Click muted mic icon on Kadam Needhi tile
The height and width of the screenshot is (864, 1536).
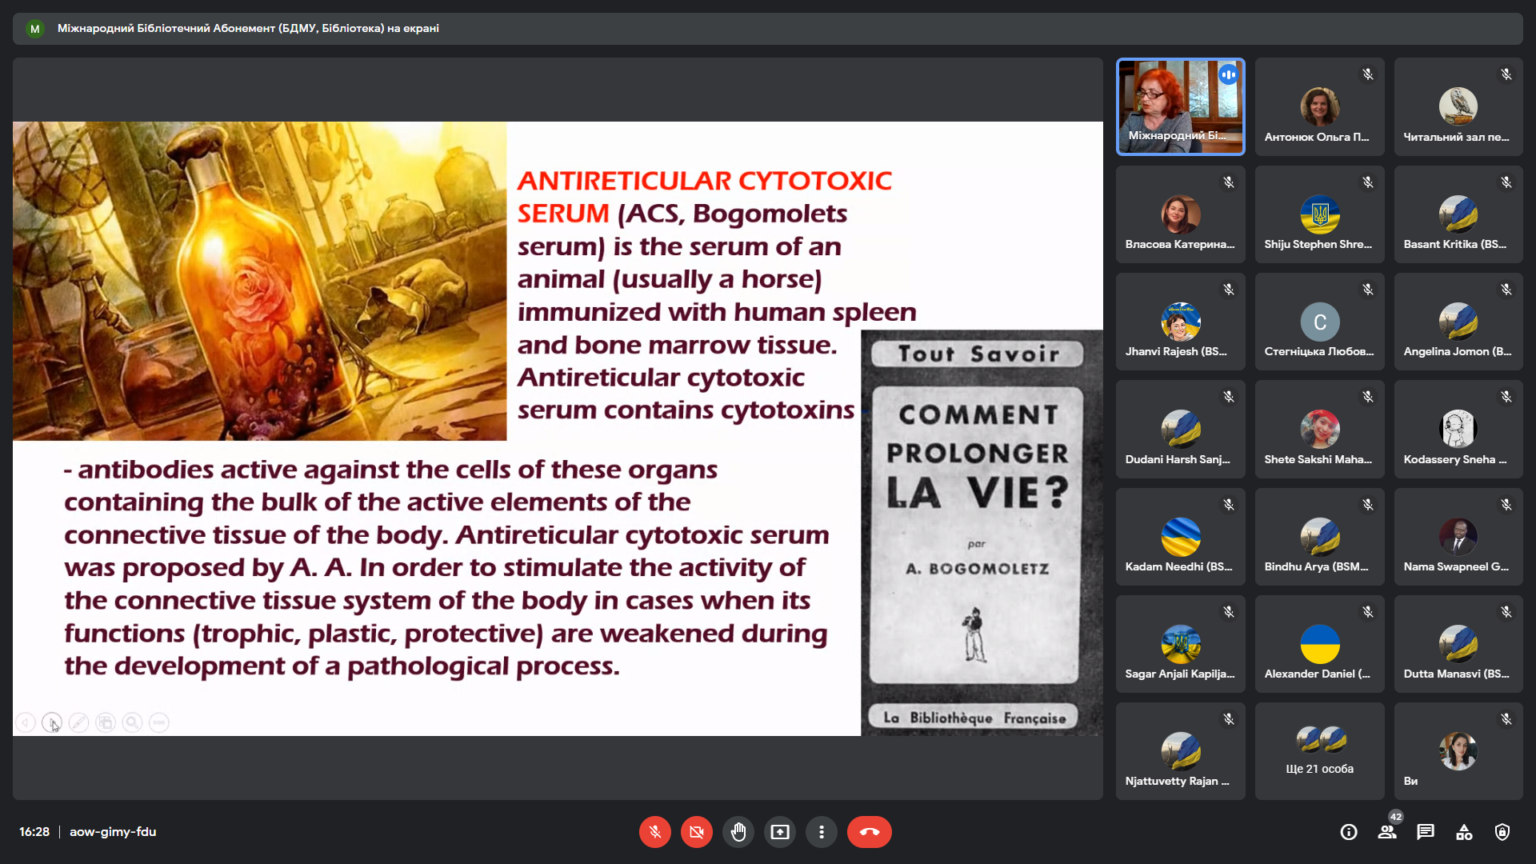coord(1229,505)
